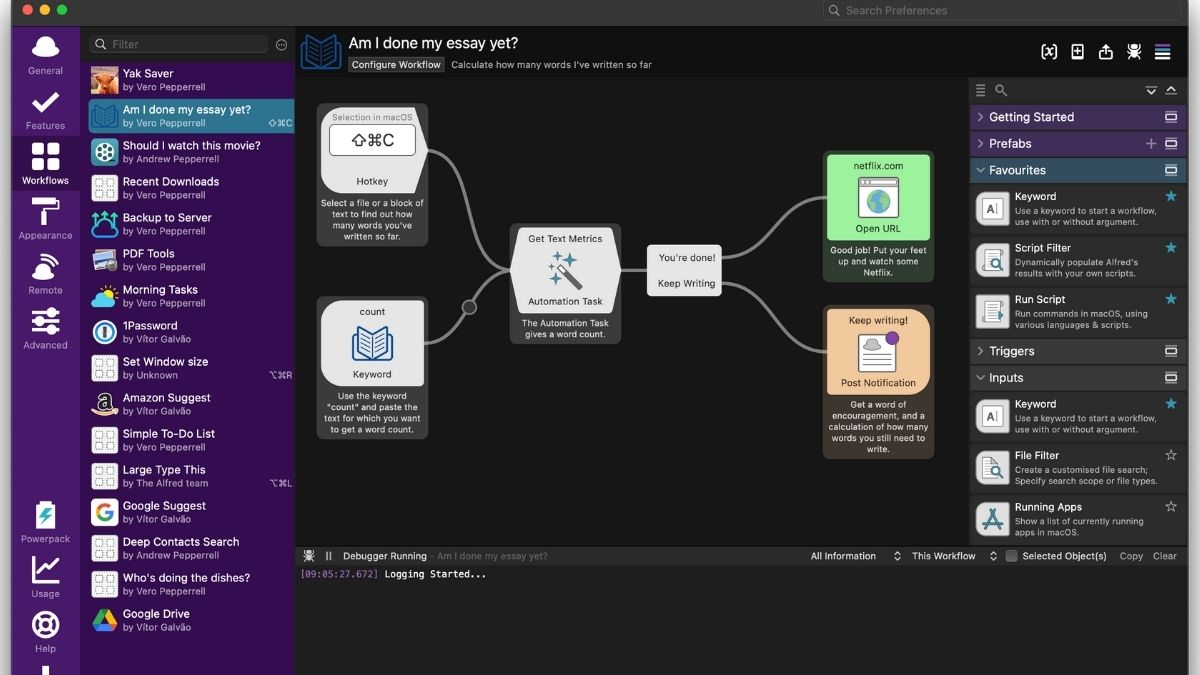The width and height of the screenshot is (1200, 675).
Task: Click the export workflow share icon
Action: click(x=1106, y=52)
